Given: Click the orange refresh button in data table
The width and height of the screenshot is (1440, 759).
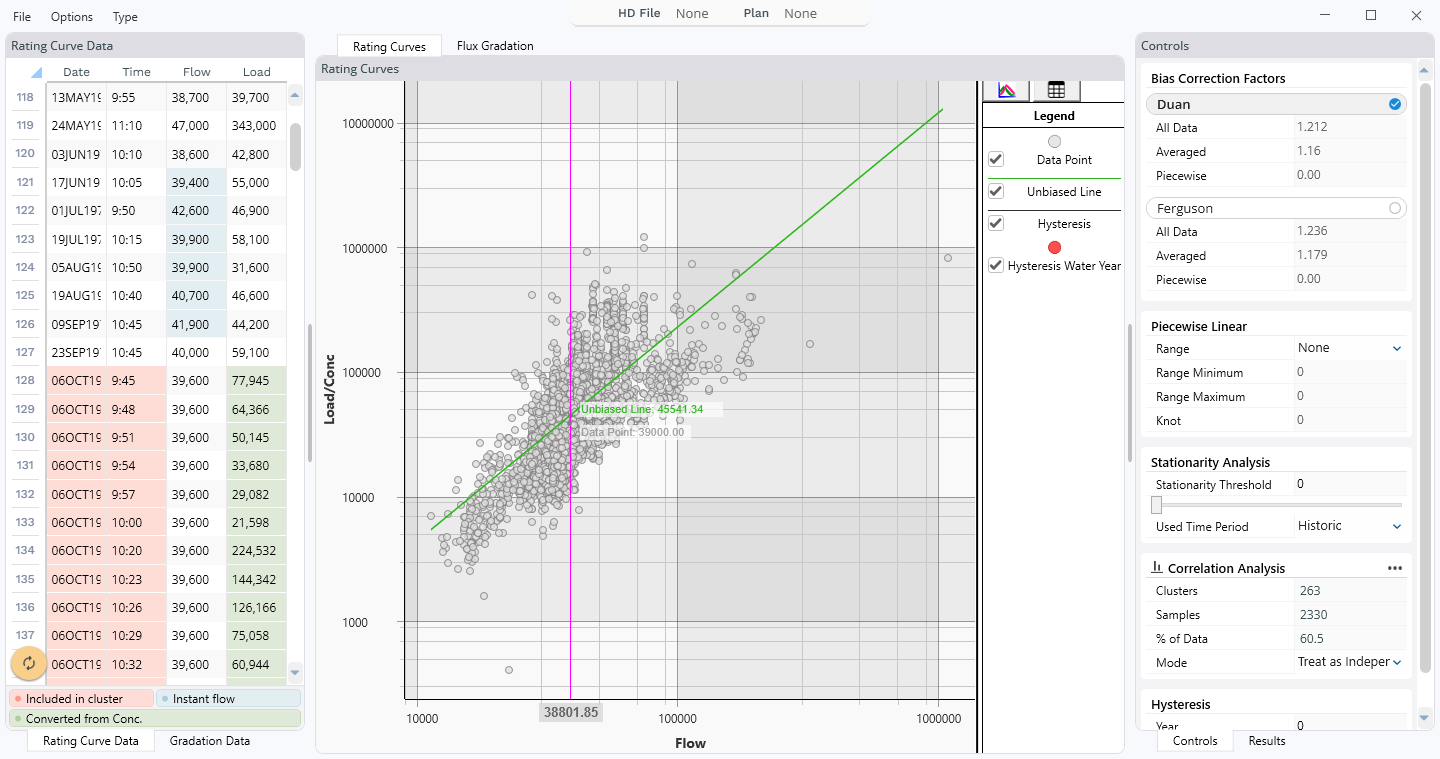Looking at the screenshot, I should pyautogui.click(x=29, y=663).
